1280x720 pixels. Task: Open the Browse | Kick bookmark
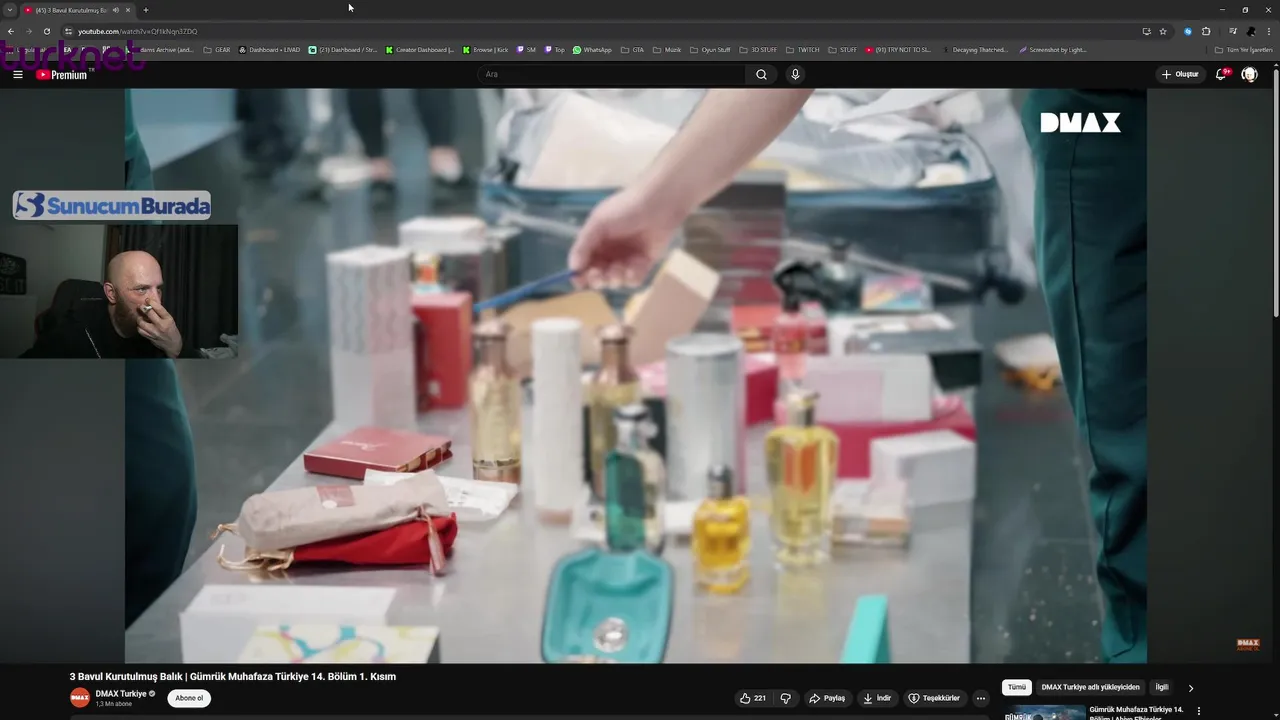coord(485,49)
